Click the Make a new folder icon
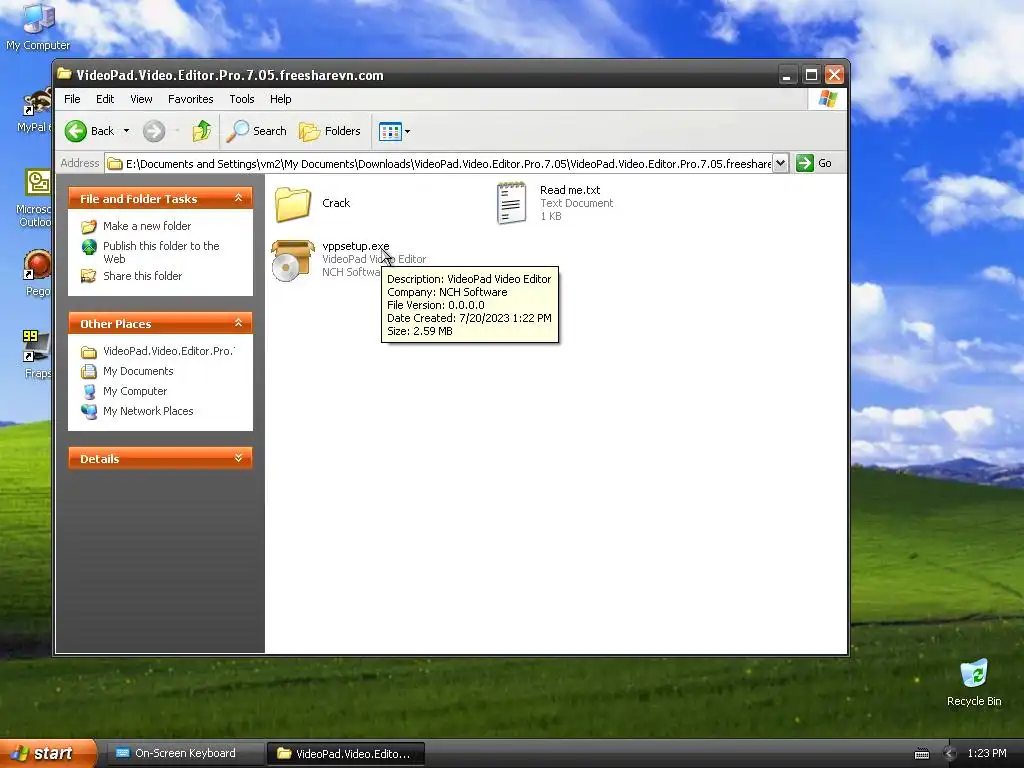This screenshot has width=1024, height=768. (x=89, y=227)
